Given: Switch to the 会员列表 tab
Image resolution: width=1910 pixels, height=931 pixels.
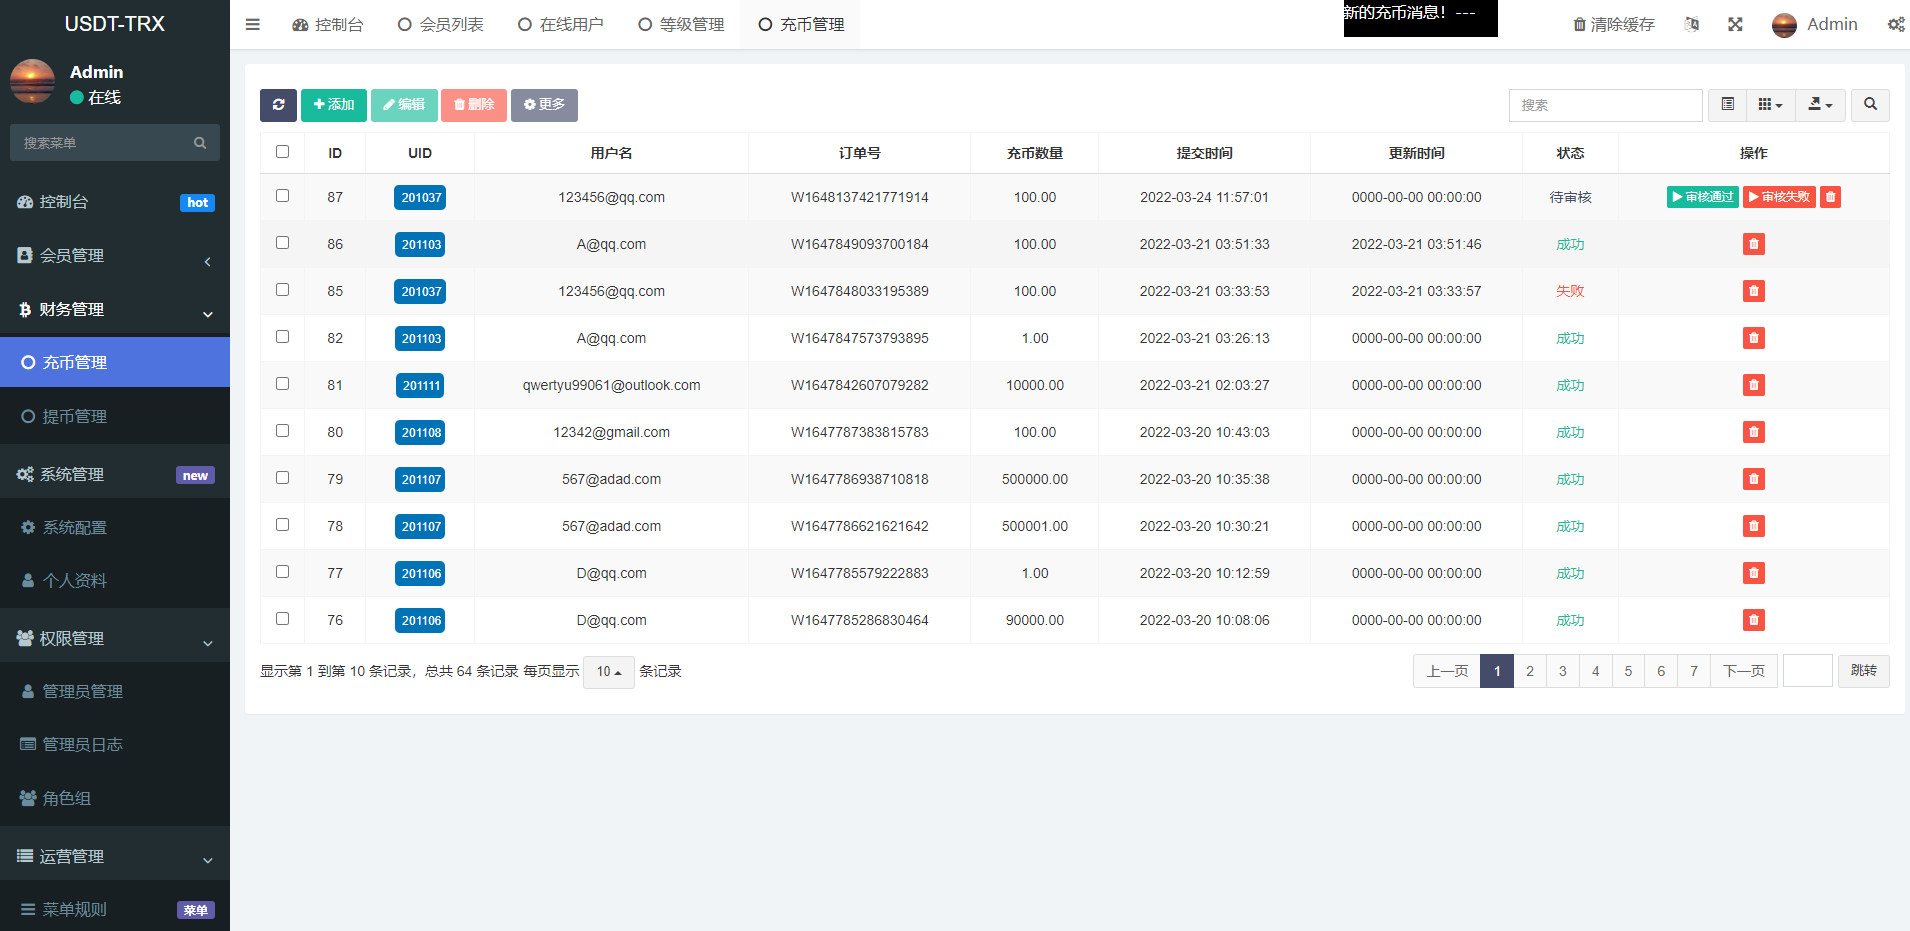Looking at the screenshot, I should [x=440, y=24].
